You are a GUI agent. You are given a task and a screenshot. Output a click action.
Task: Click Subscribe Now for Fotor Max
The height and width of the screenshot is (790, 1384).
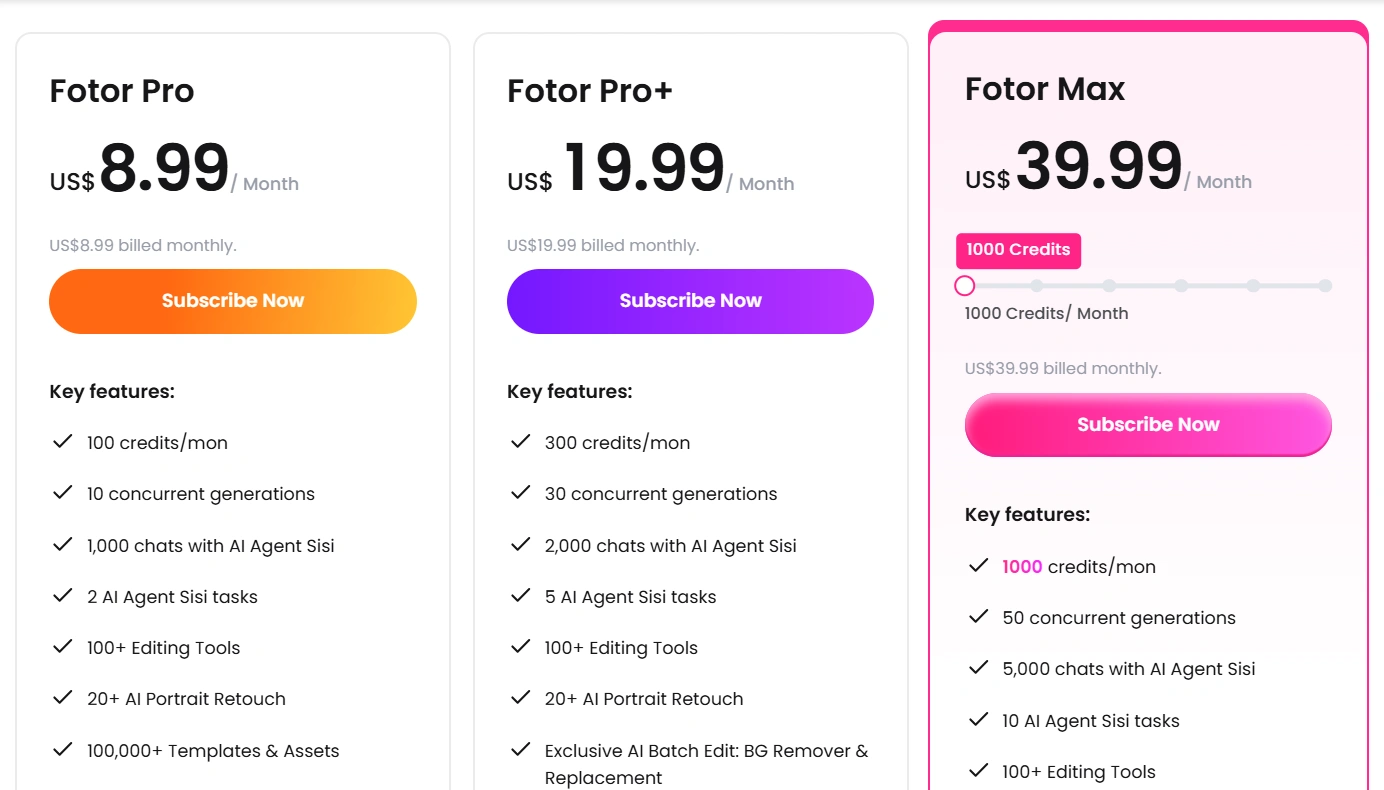(1148, 425)
